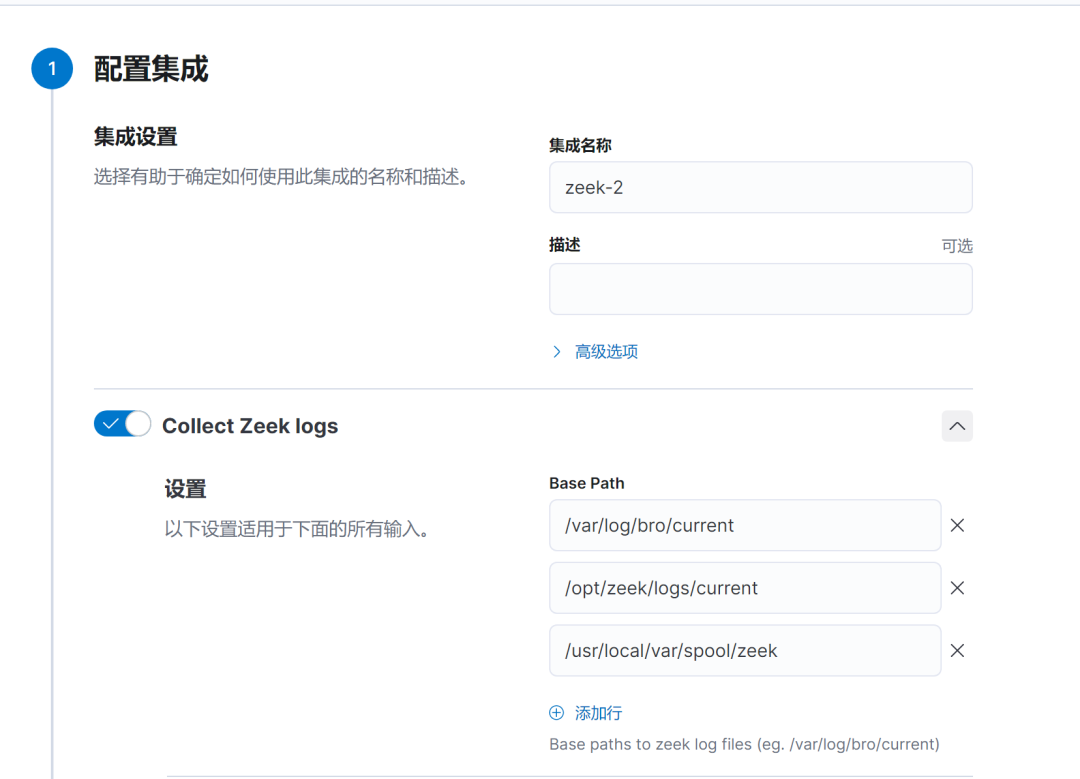Expand the 高级选项 chevron
The height and width of the screenshot is (779, 1080).
tap(557, 352)
